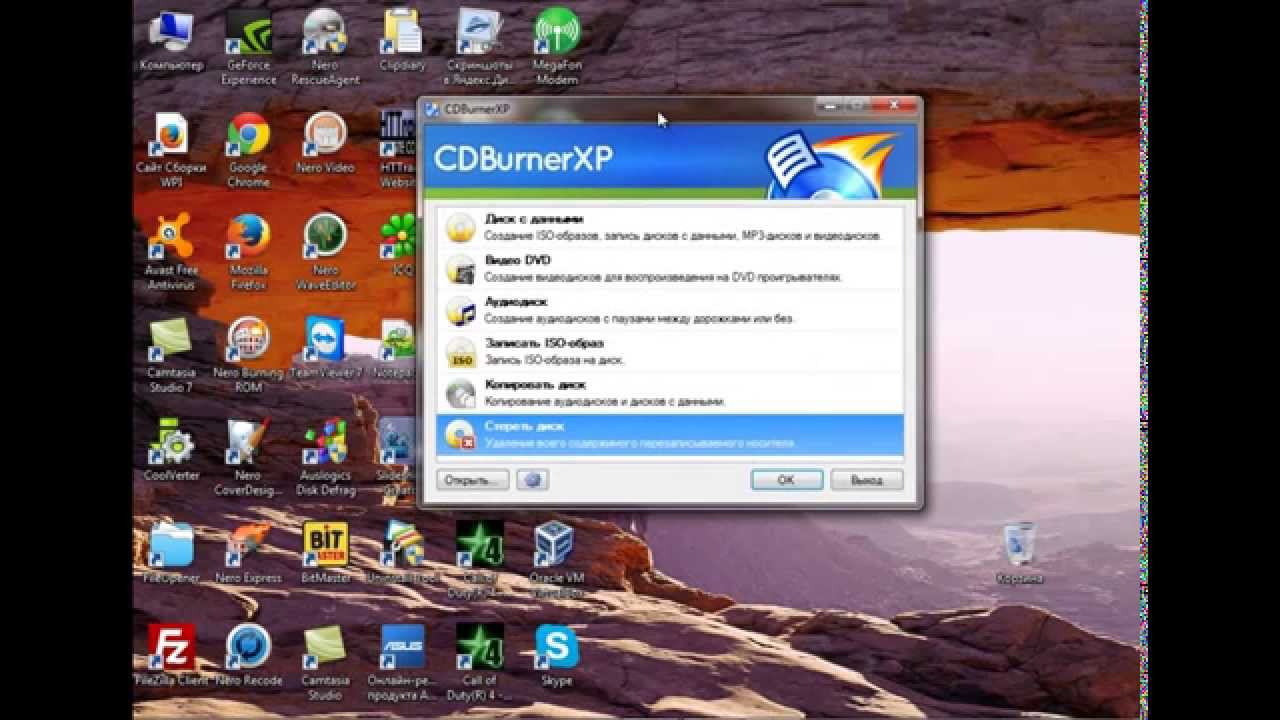Open the Clipdiary desktop shortcut
The image size is (1280, 720).
(x=403, y=42)
